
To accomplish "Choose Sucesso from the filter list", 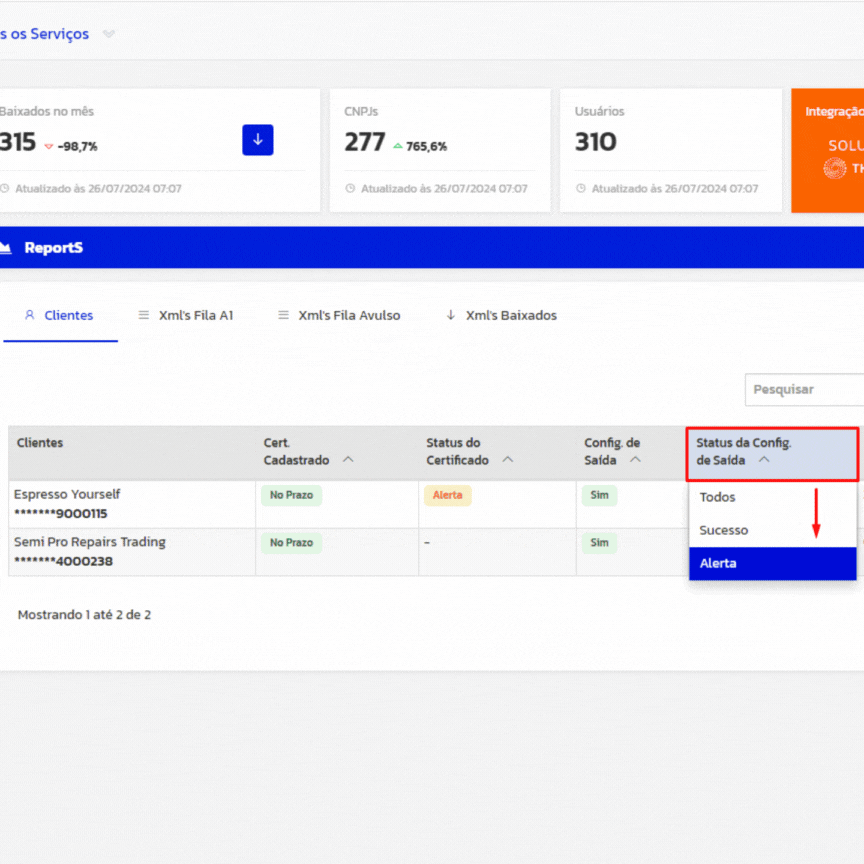I will coord(724,530).
